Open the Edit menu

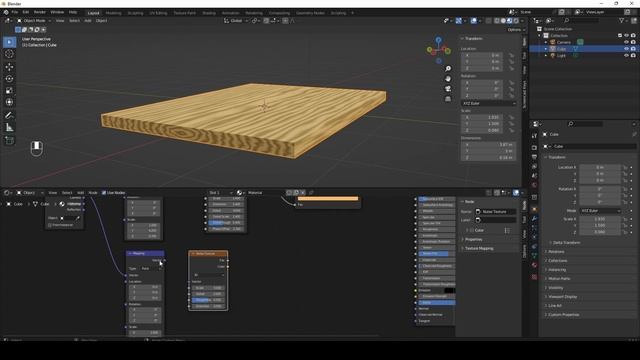pos(26,12)
